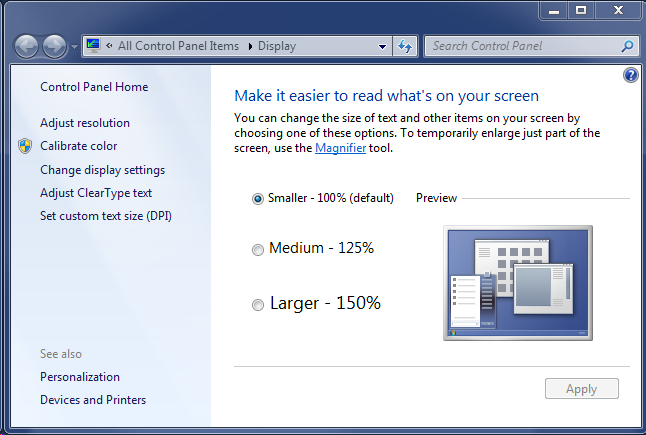Select Larger - 150% radio button
Image resolution: width=646 pixels, height=435 pixels.
[257, 305]
